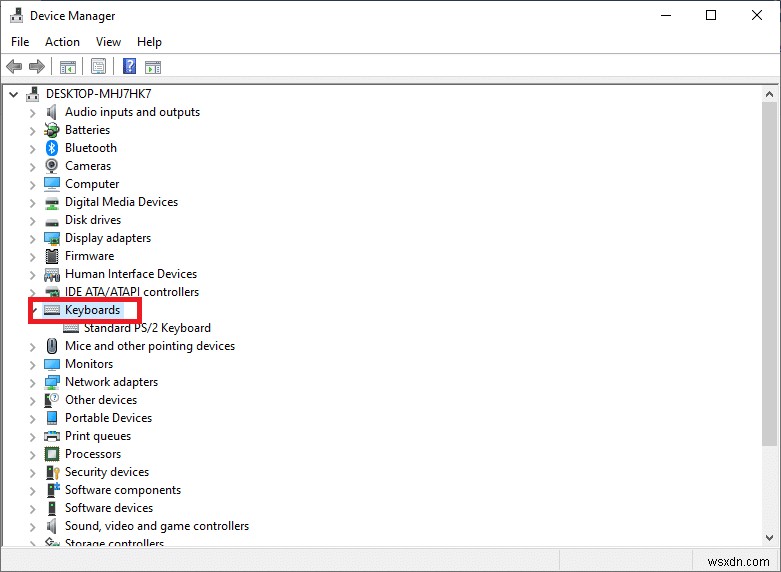Click the Standard PS/2 Keyboard device icon
The image size is (781, 572).
(71, 328)
